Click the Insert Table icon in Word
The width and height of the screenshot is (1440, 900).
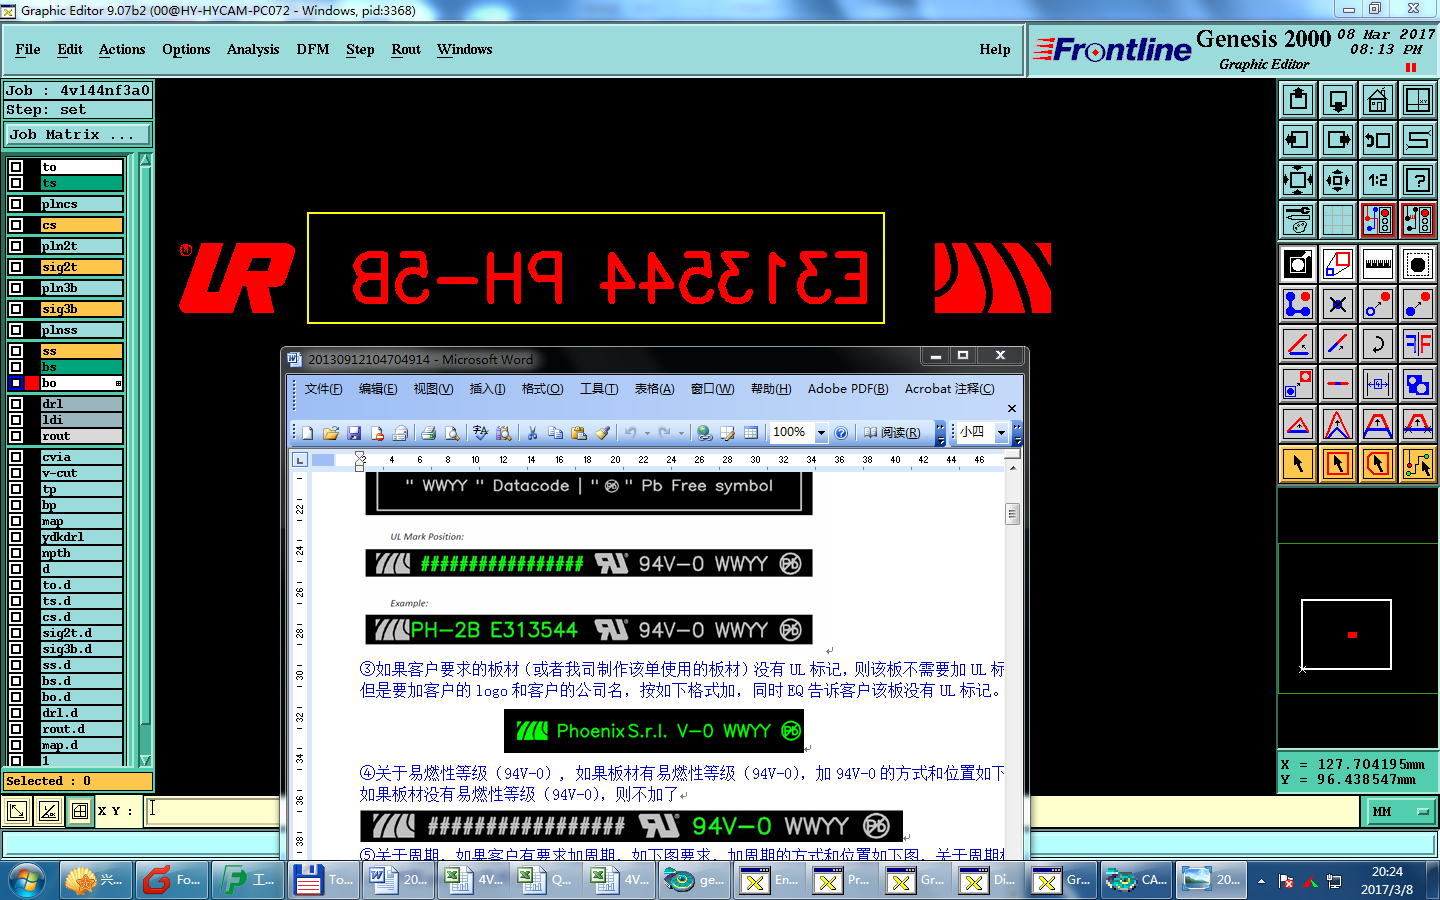[x=751, y=433]
